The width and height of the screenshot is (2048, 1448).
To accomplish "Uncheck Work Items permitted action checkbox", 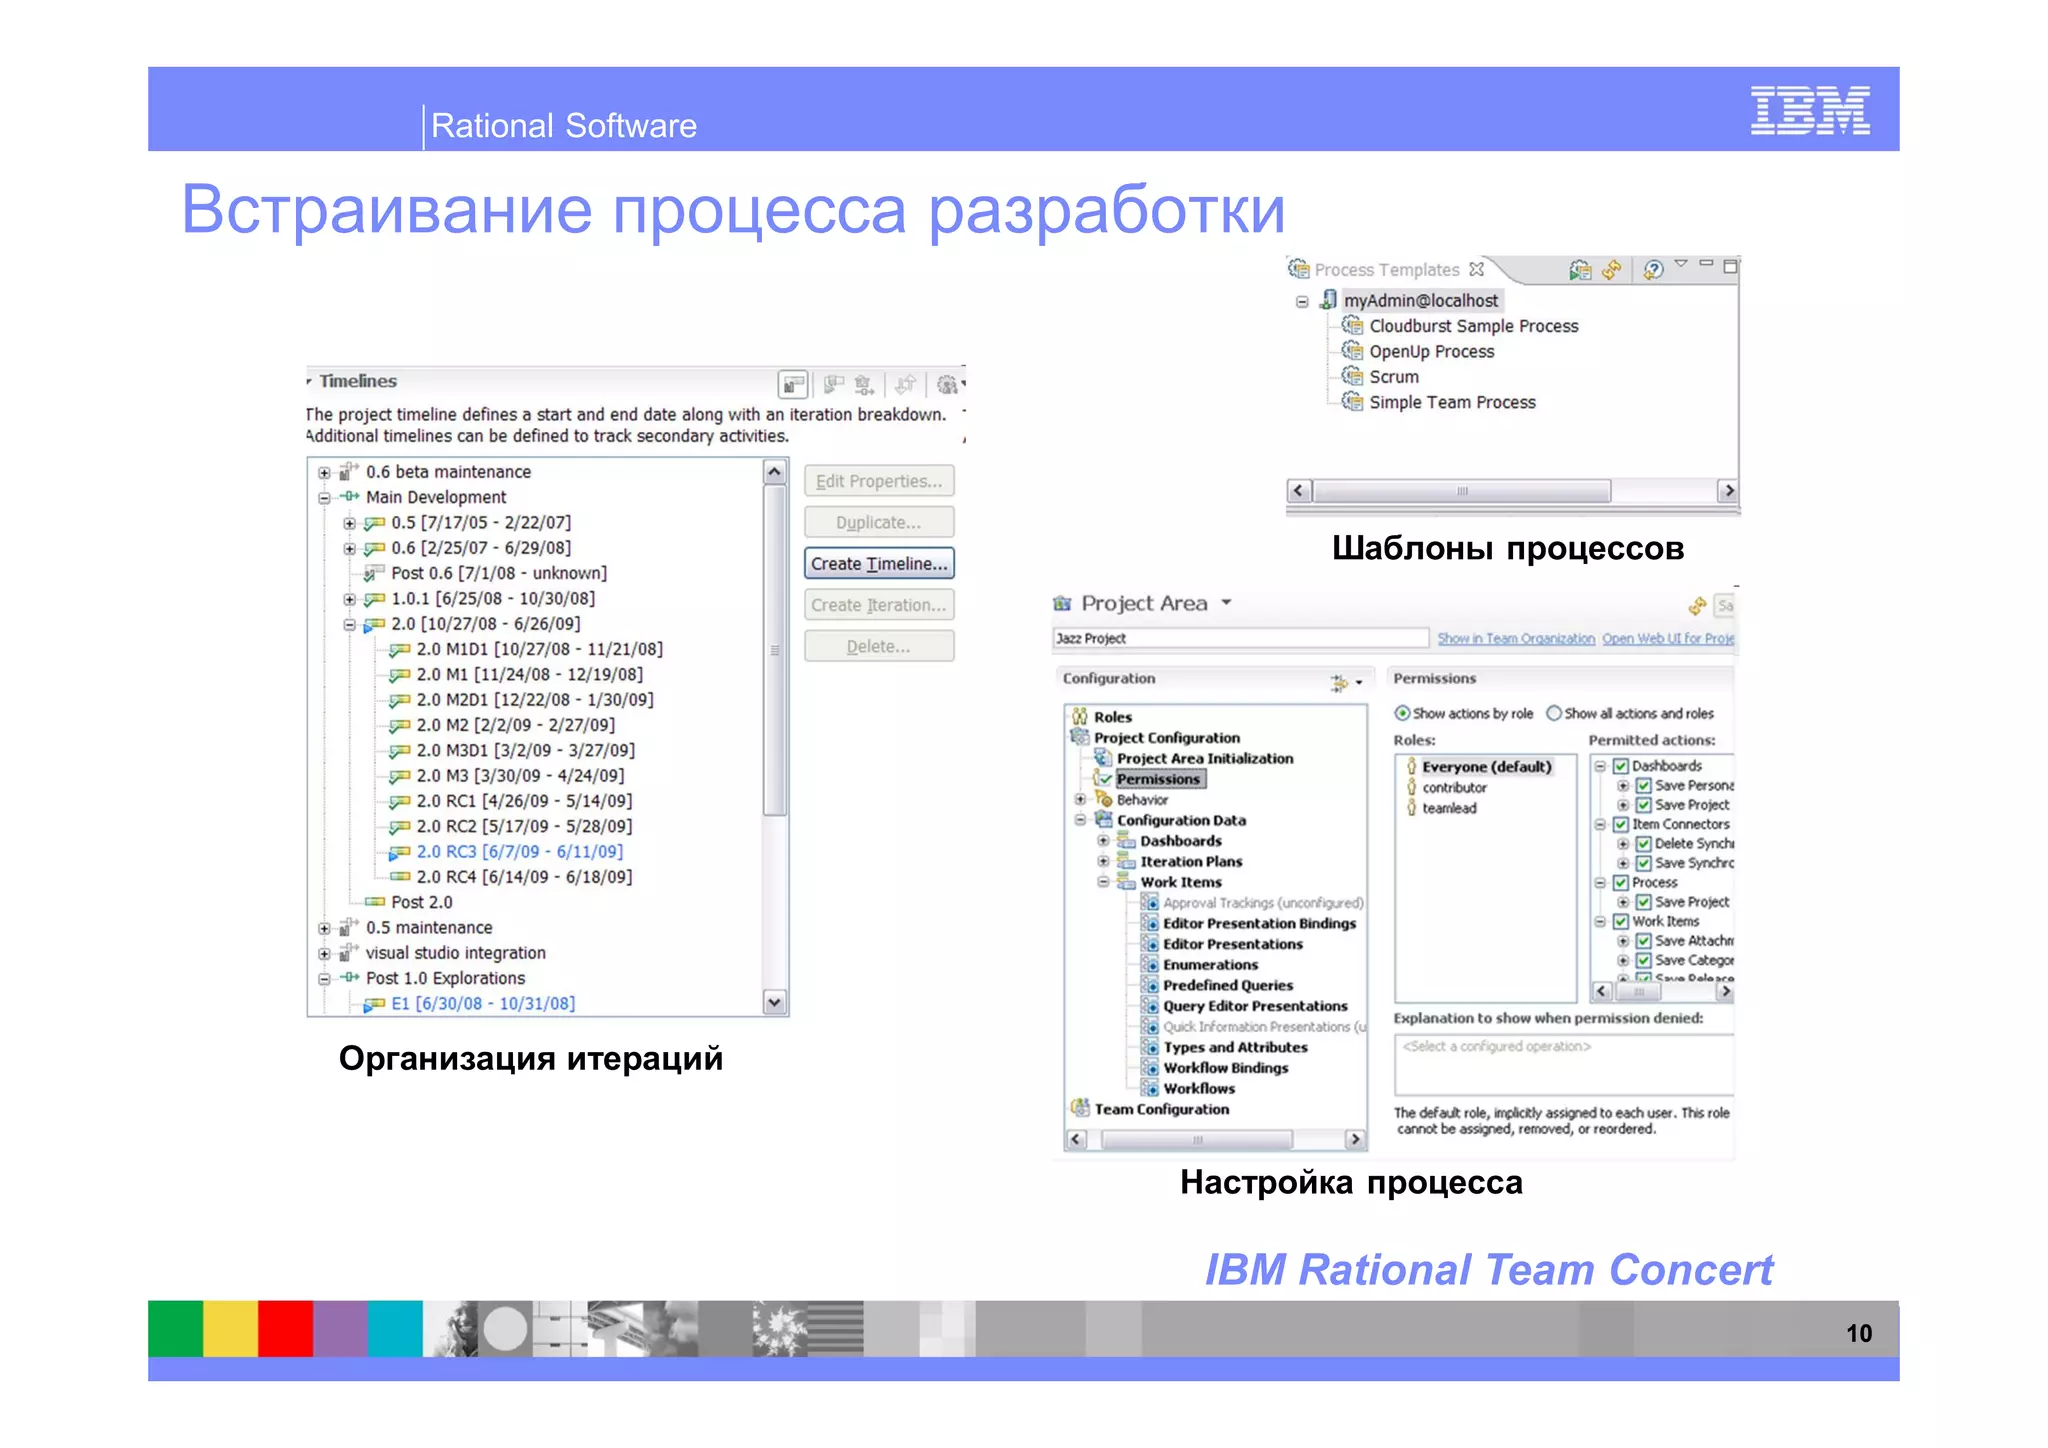I will (x=1621, y=921).
